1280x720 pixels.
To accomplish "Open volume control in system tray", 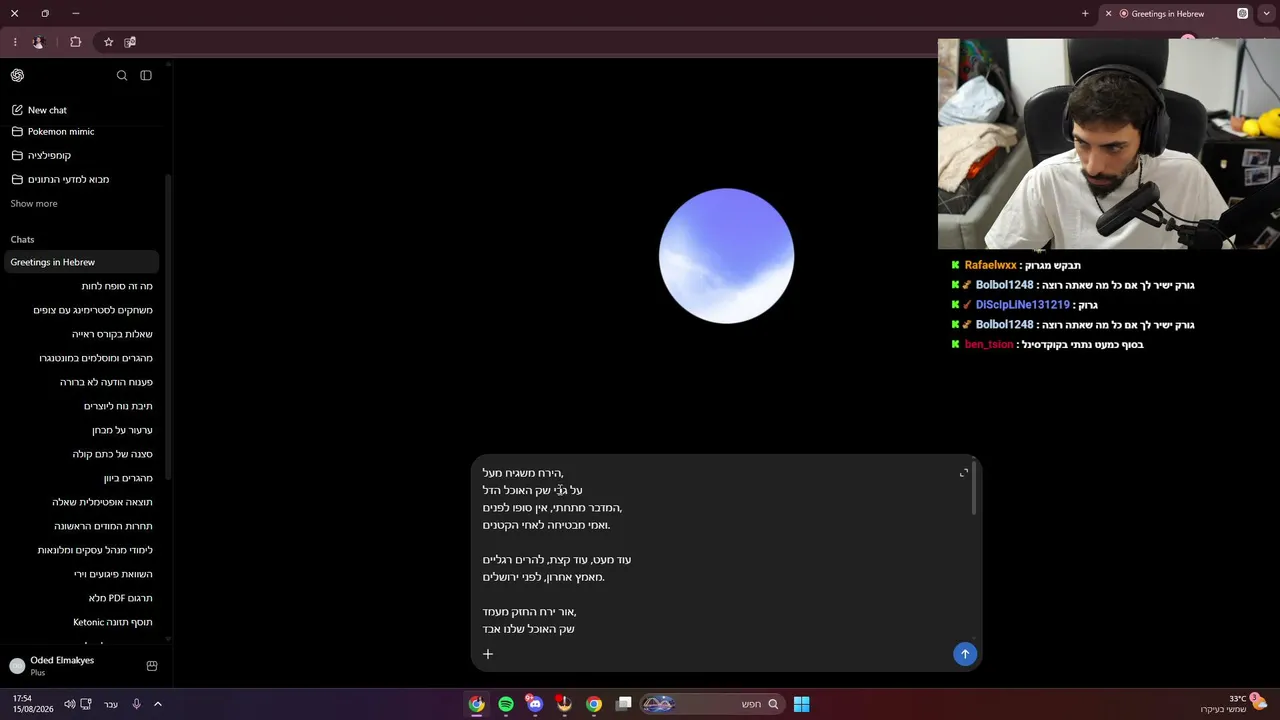I will pyautogui.click(x=69, y=704).
